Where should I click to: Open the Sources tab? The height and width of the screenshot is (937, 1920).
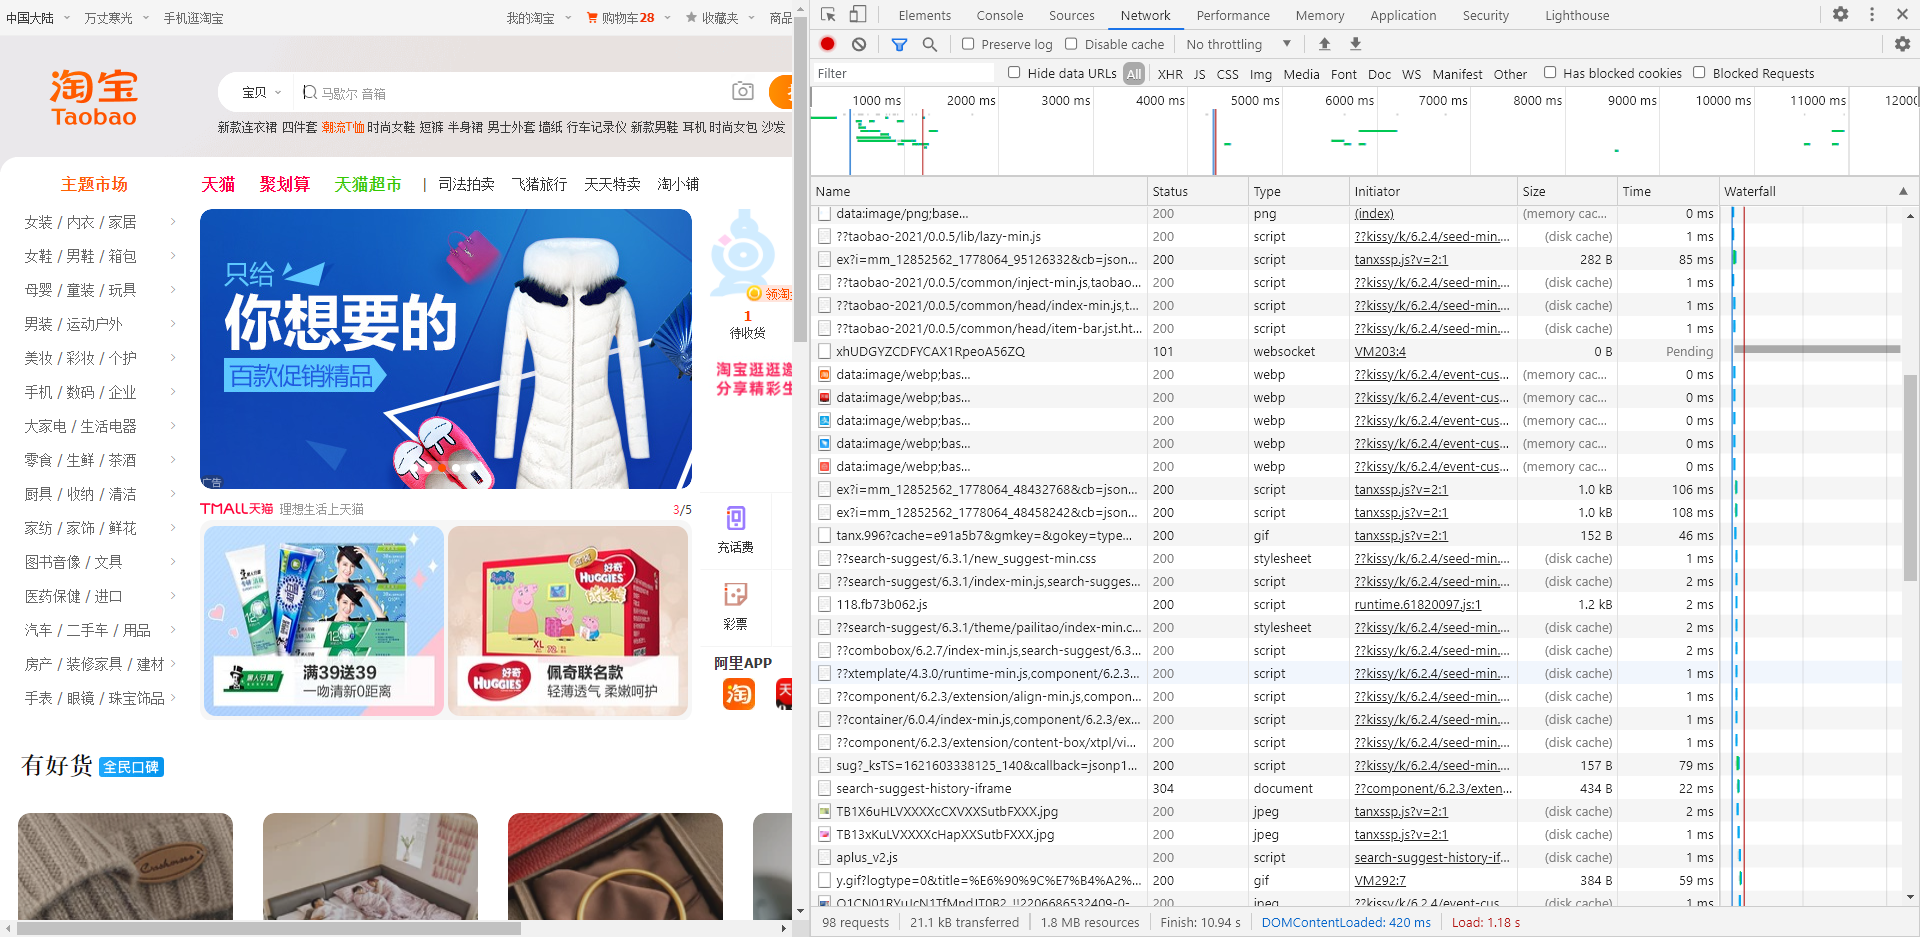1071,15
